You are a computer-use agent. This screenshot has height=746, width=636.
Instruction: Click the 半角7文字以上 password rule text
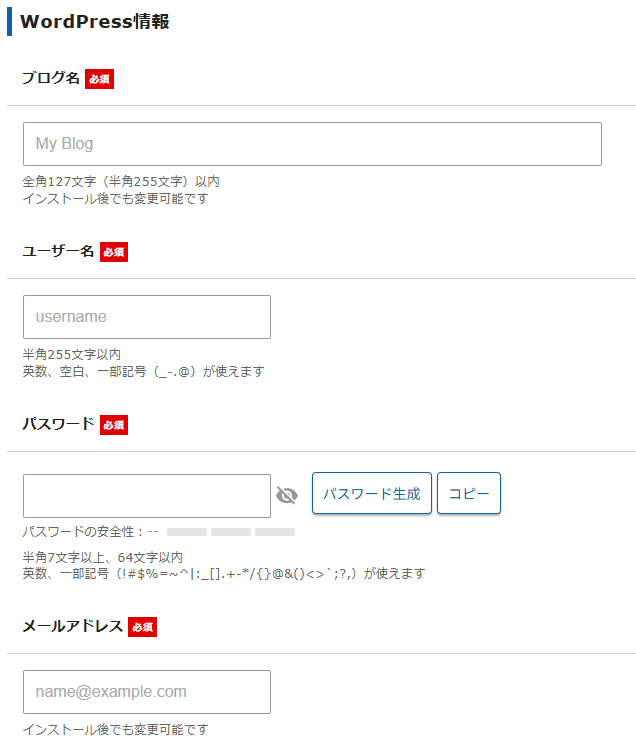(x=103, y=557)
